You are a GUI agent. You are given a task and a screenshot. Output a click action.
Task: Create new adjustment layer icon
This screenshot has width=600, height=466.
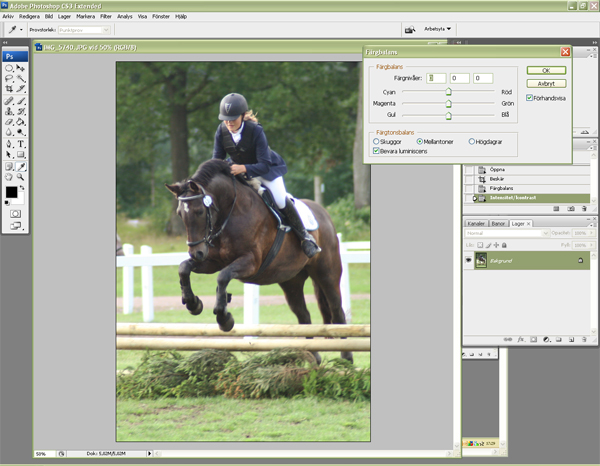coord(546,339)
